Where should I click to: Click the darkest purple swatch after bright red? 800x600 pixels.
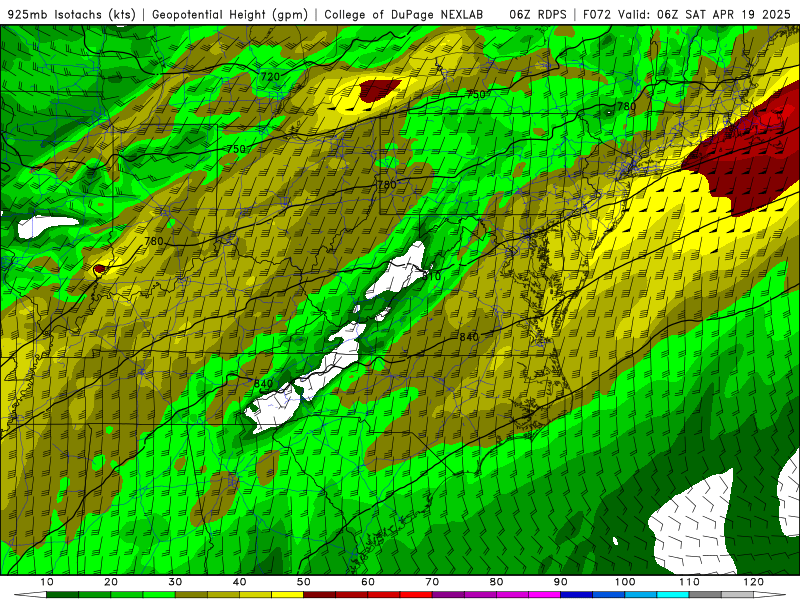(x=448, y=595)
